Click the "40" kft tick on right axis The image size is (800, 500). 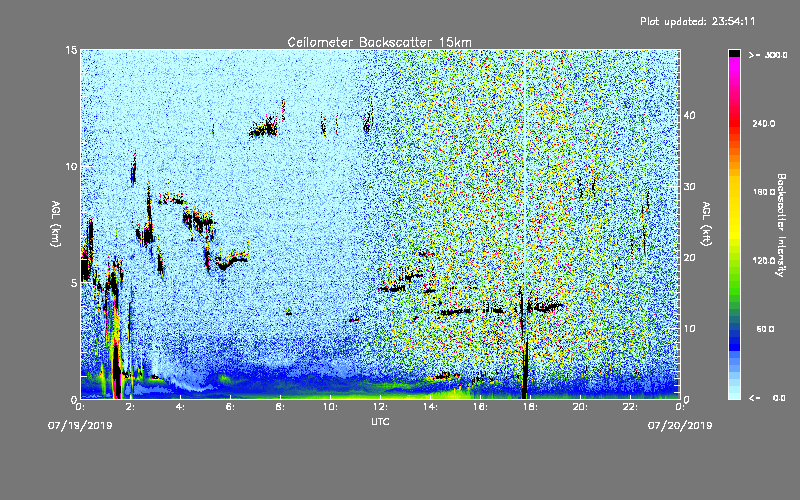[689, 115]
